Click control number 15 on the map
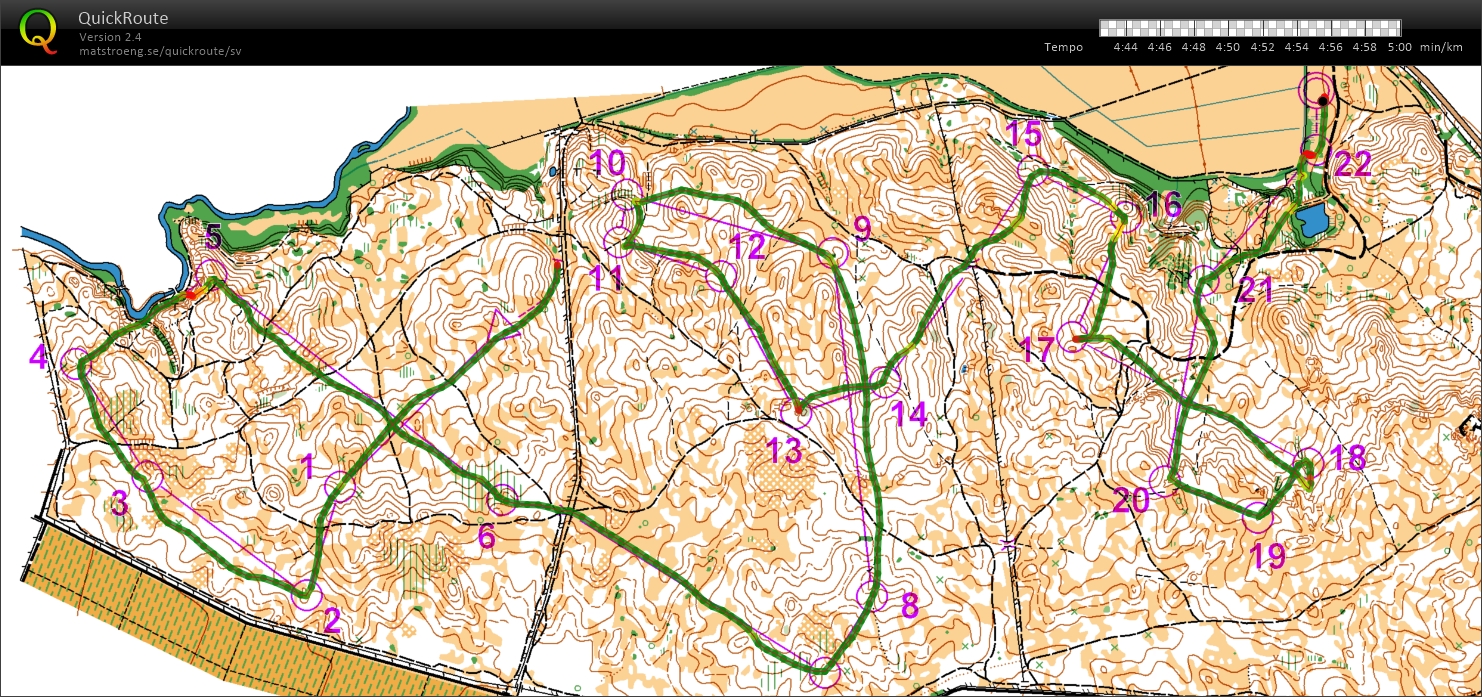This screenshot has width=1482, height=697. point(1024,132)
